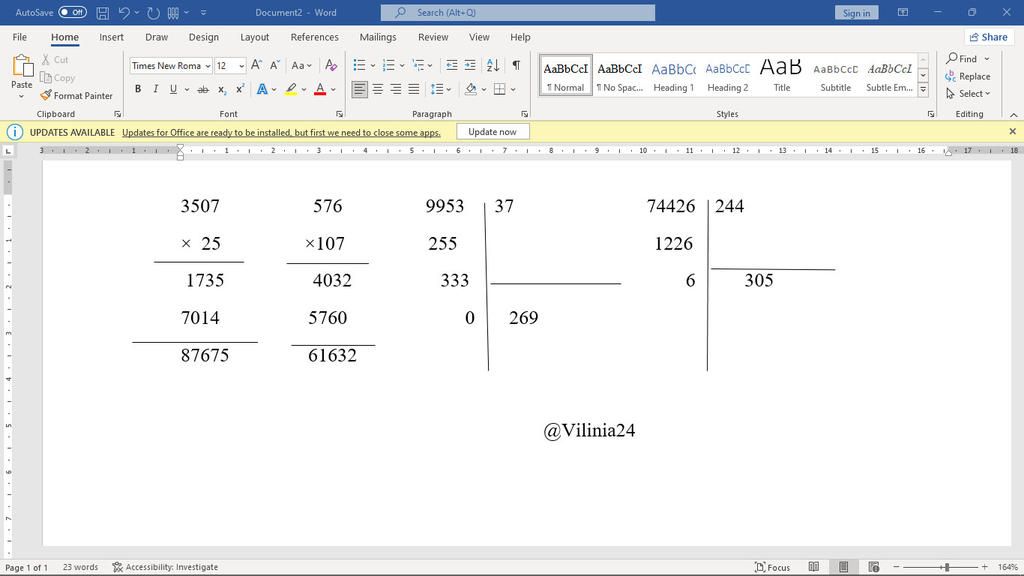Switch to the Layout tab

coord(255,37)
